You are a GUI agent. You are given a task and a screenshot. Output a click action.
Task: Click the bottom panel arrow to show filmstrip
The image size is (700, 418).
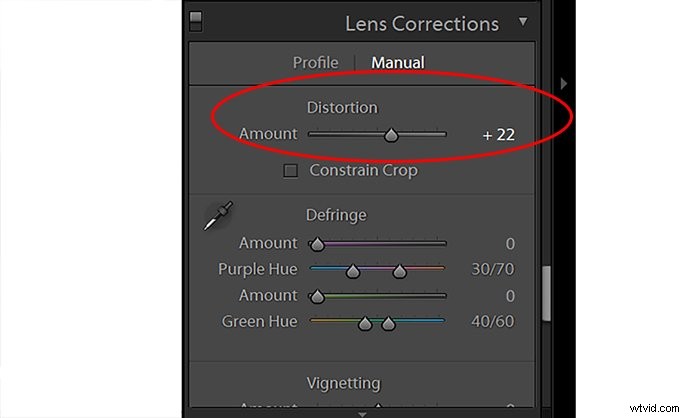click(363, 411)
